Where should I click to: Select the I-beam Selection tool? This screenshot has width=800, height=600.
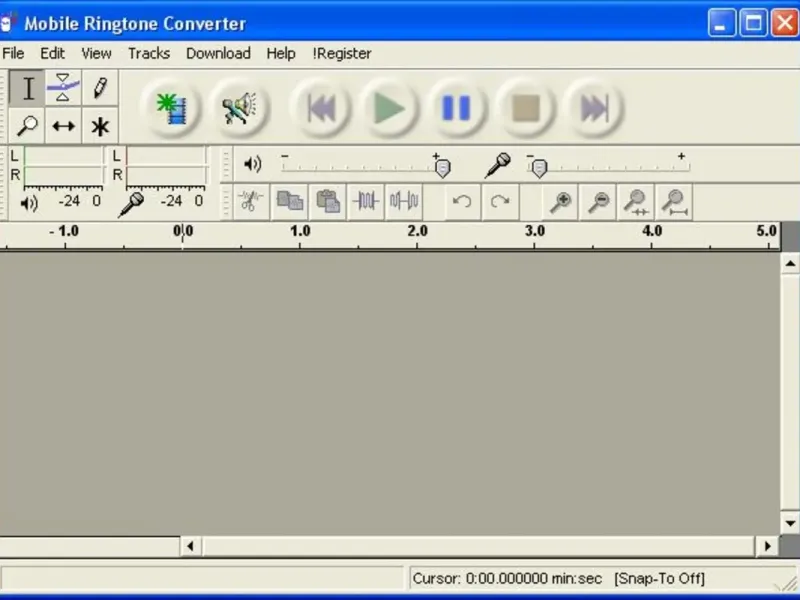point(27,88)
